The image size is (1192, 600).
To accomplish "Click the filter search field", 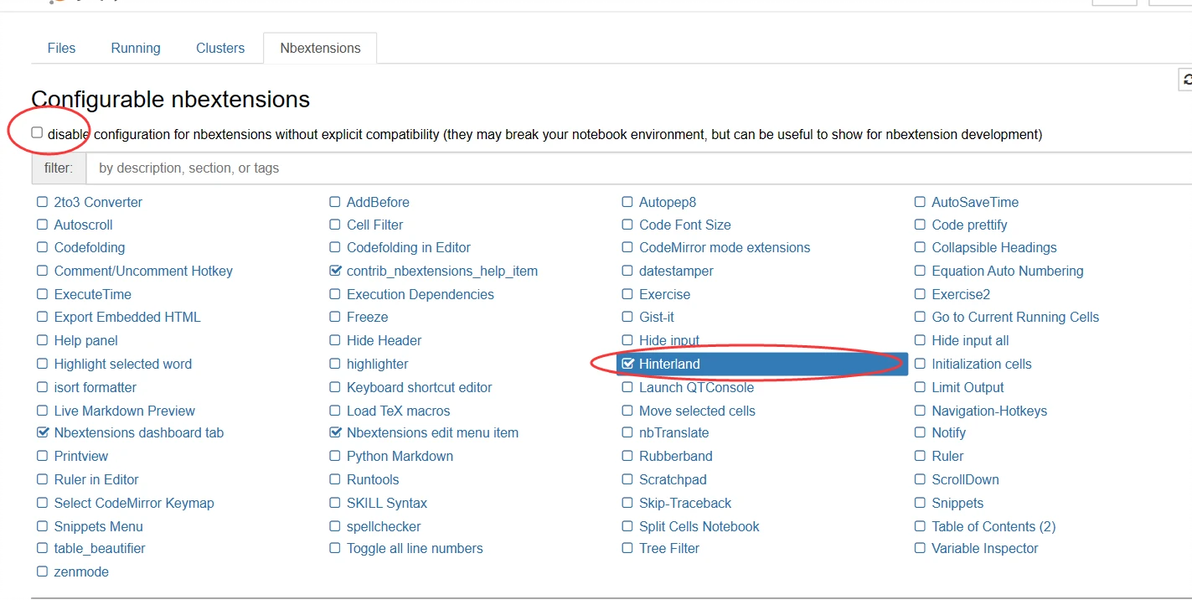I will 638,168.
